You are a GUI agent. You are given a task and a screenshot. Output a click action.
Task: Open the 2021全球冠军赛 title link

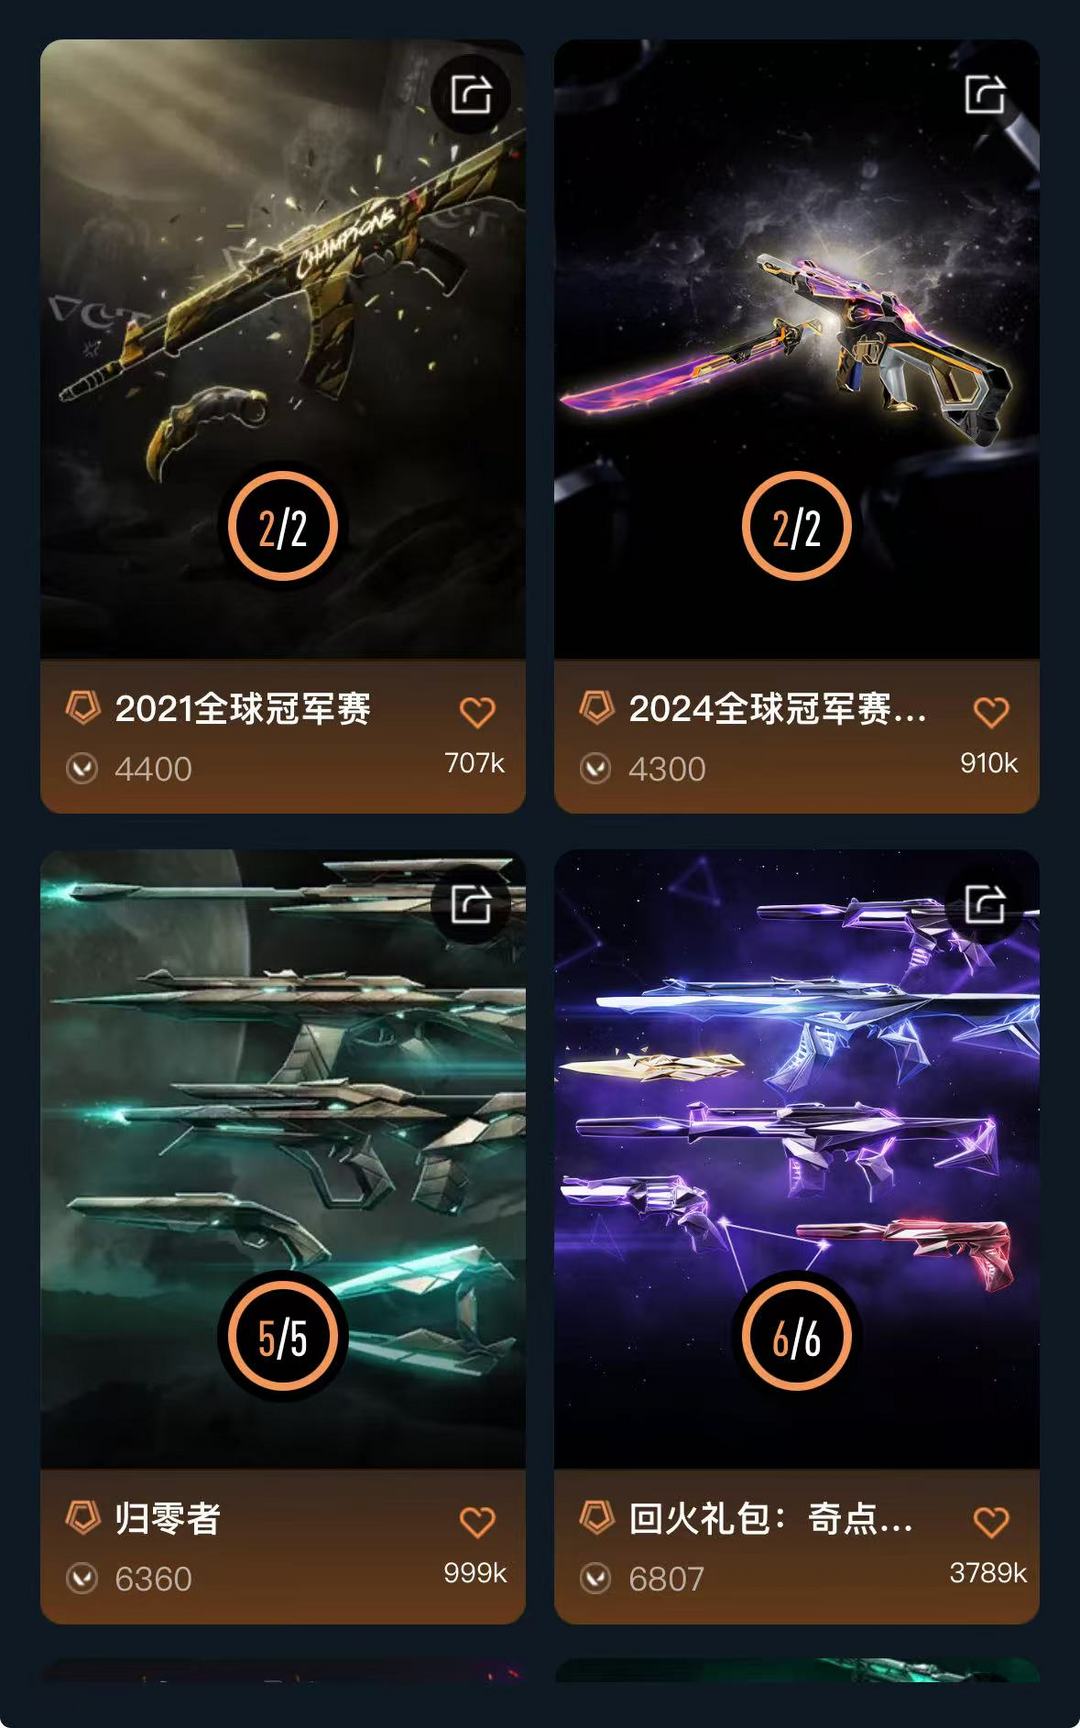[243, 708]
